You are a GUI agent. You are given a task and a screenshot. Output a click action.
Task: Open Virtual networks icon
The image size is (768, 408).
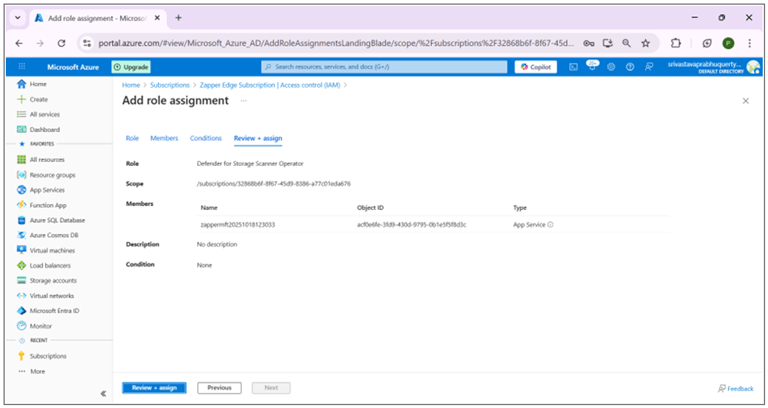(x=22, y=296)
